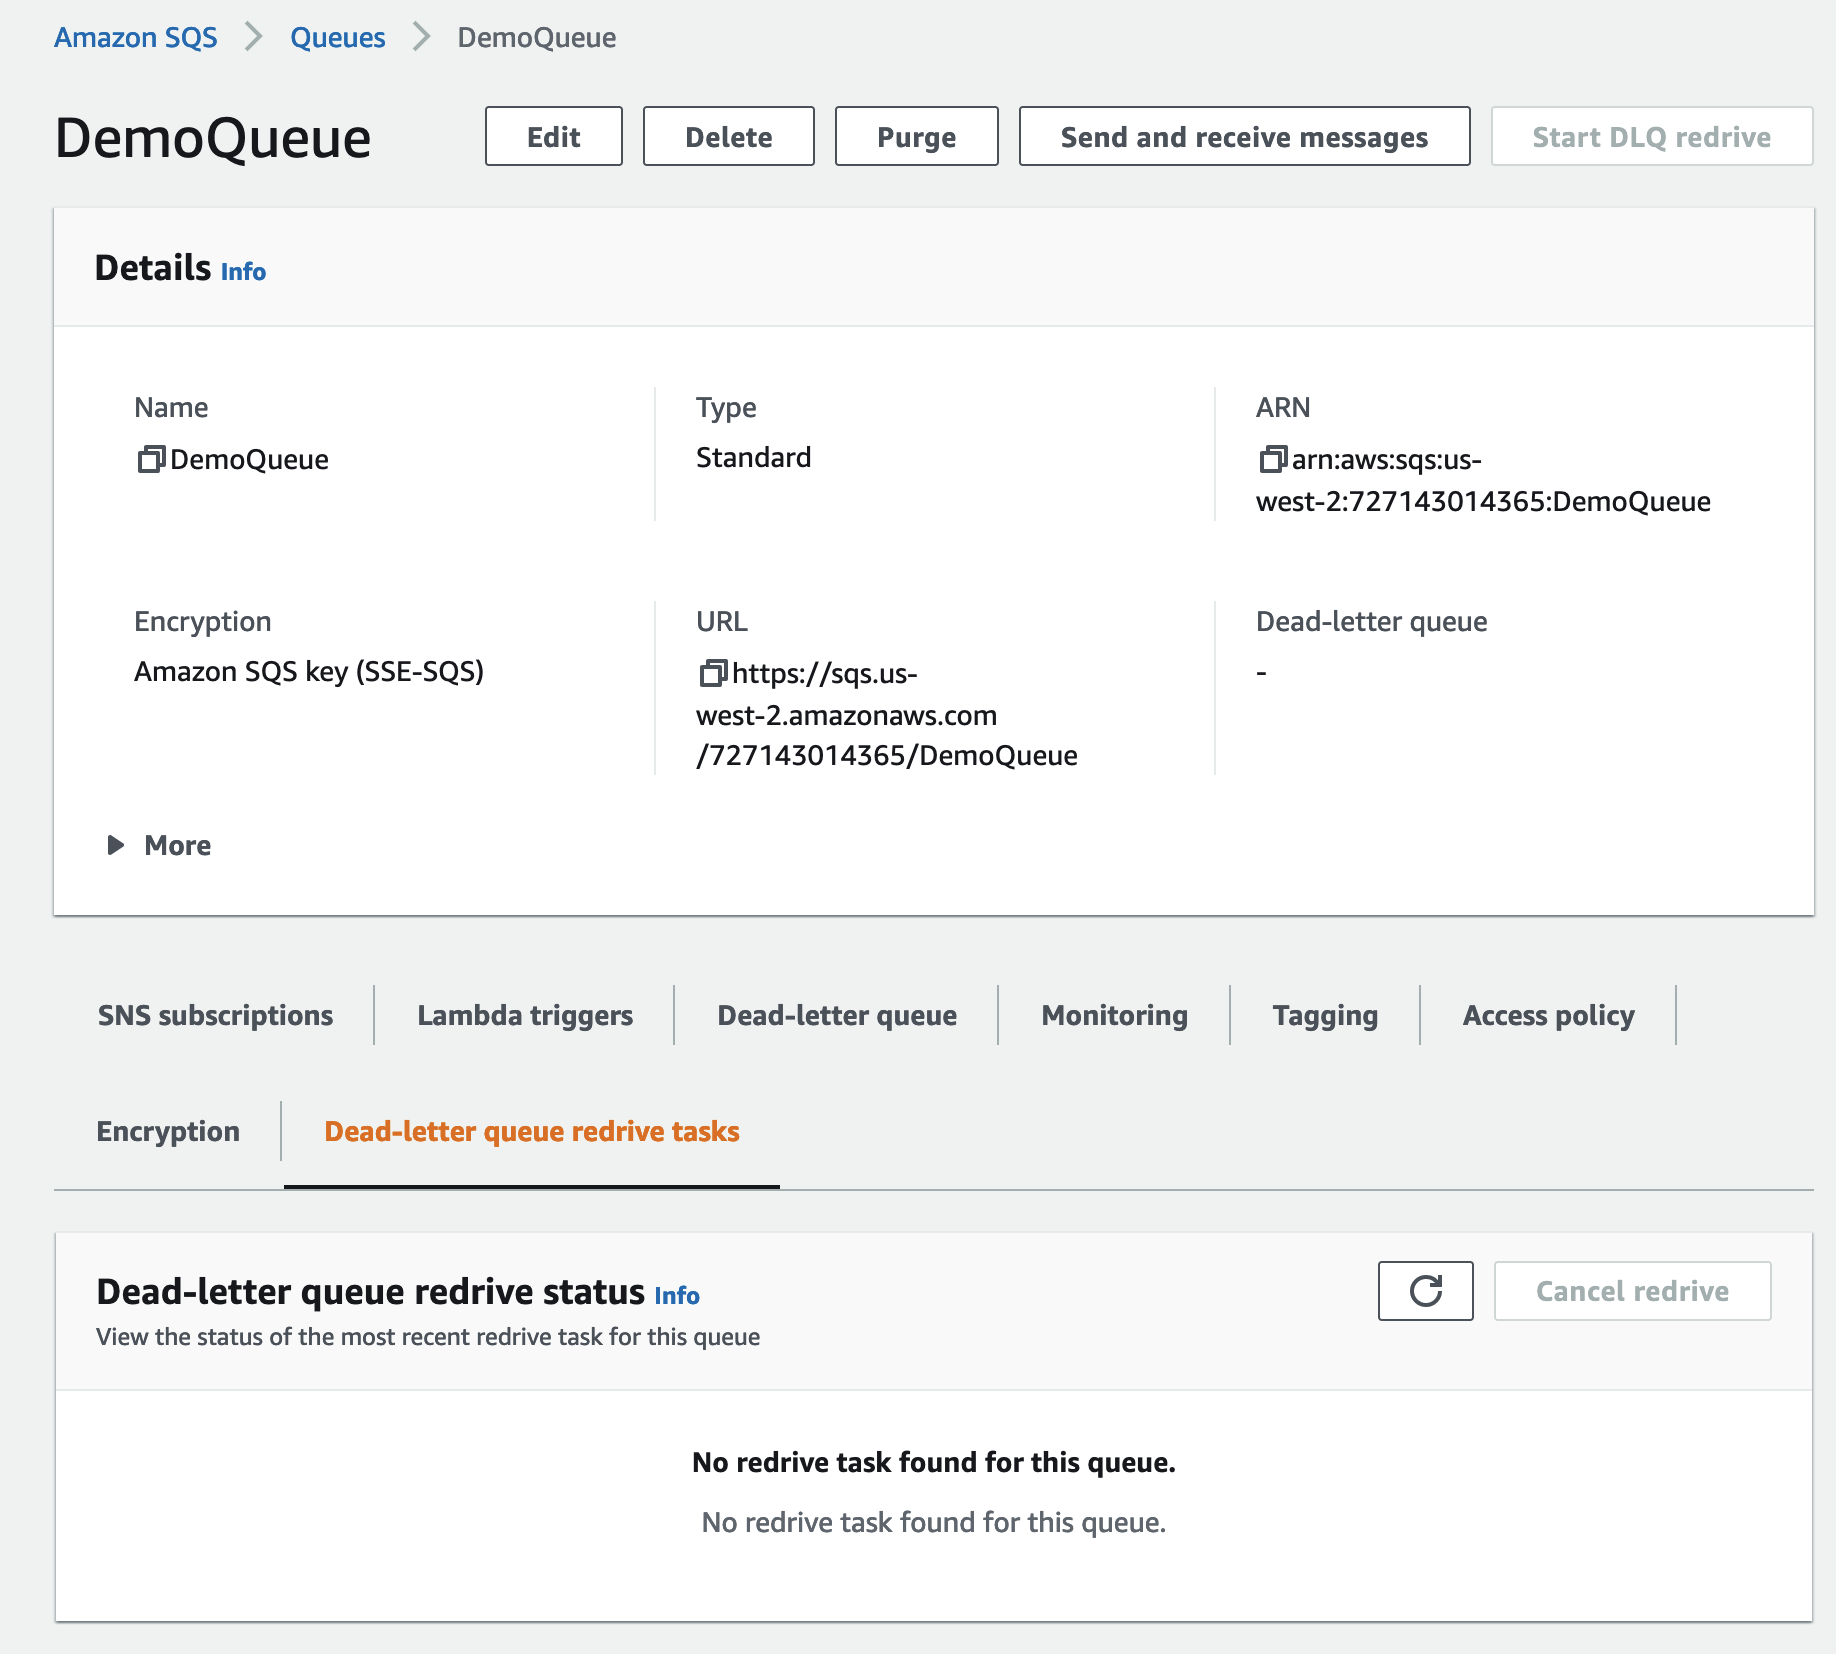Switch to the Lambda triggers tab
The image size is (1836, 1654).
525,1015
